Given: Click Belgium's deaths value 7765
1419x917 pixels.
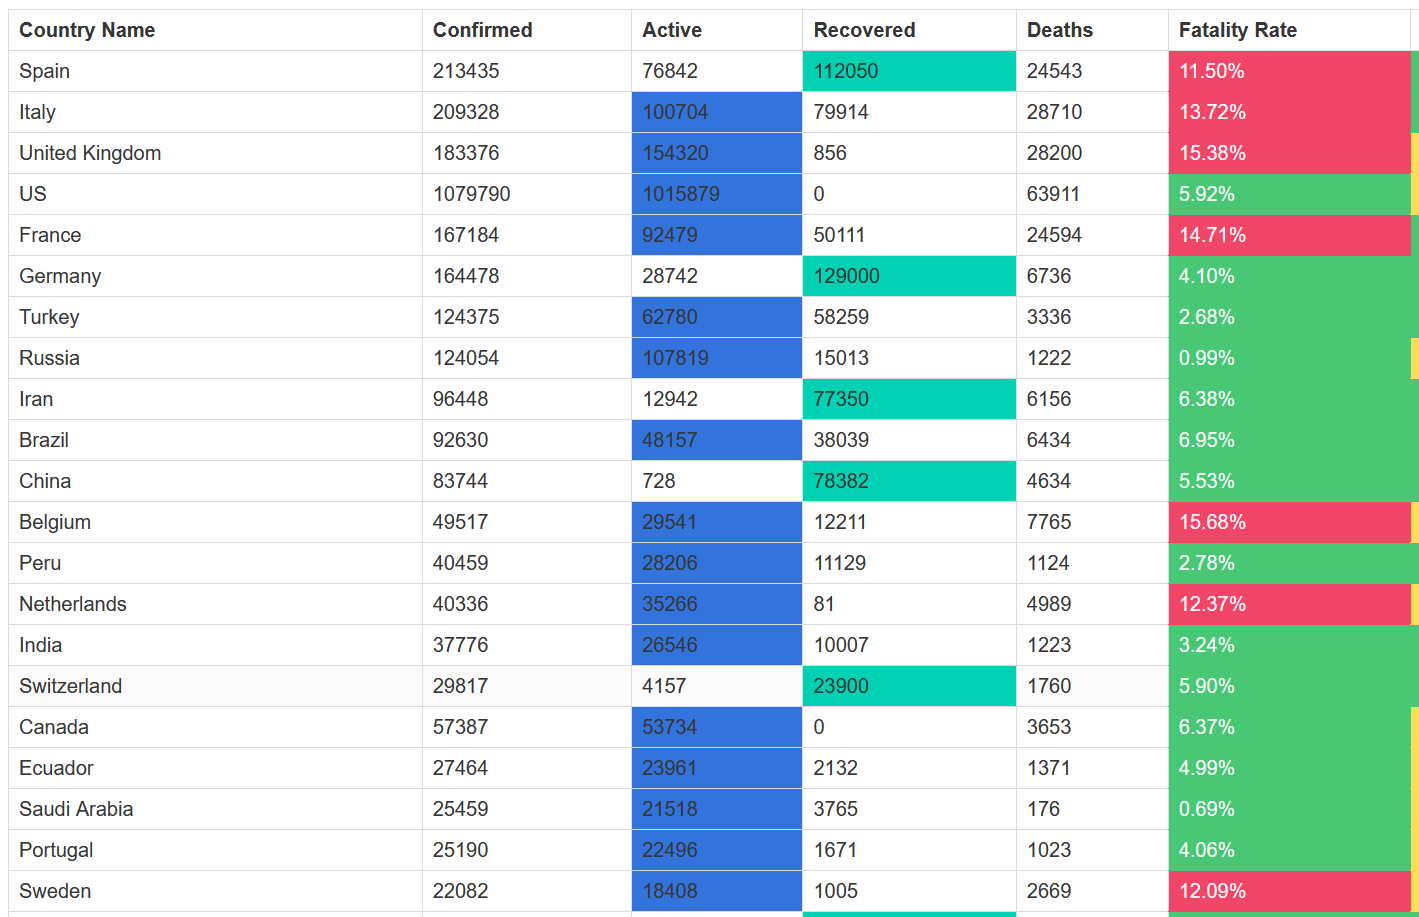Looking at the screenshot, I should (1049, 522).
